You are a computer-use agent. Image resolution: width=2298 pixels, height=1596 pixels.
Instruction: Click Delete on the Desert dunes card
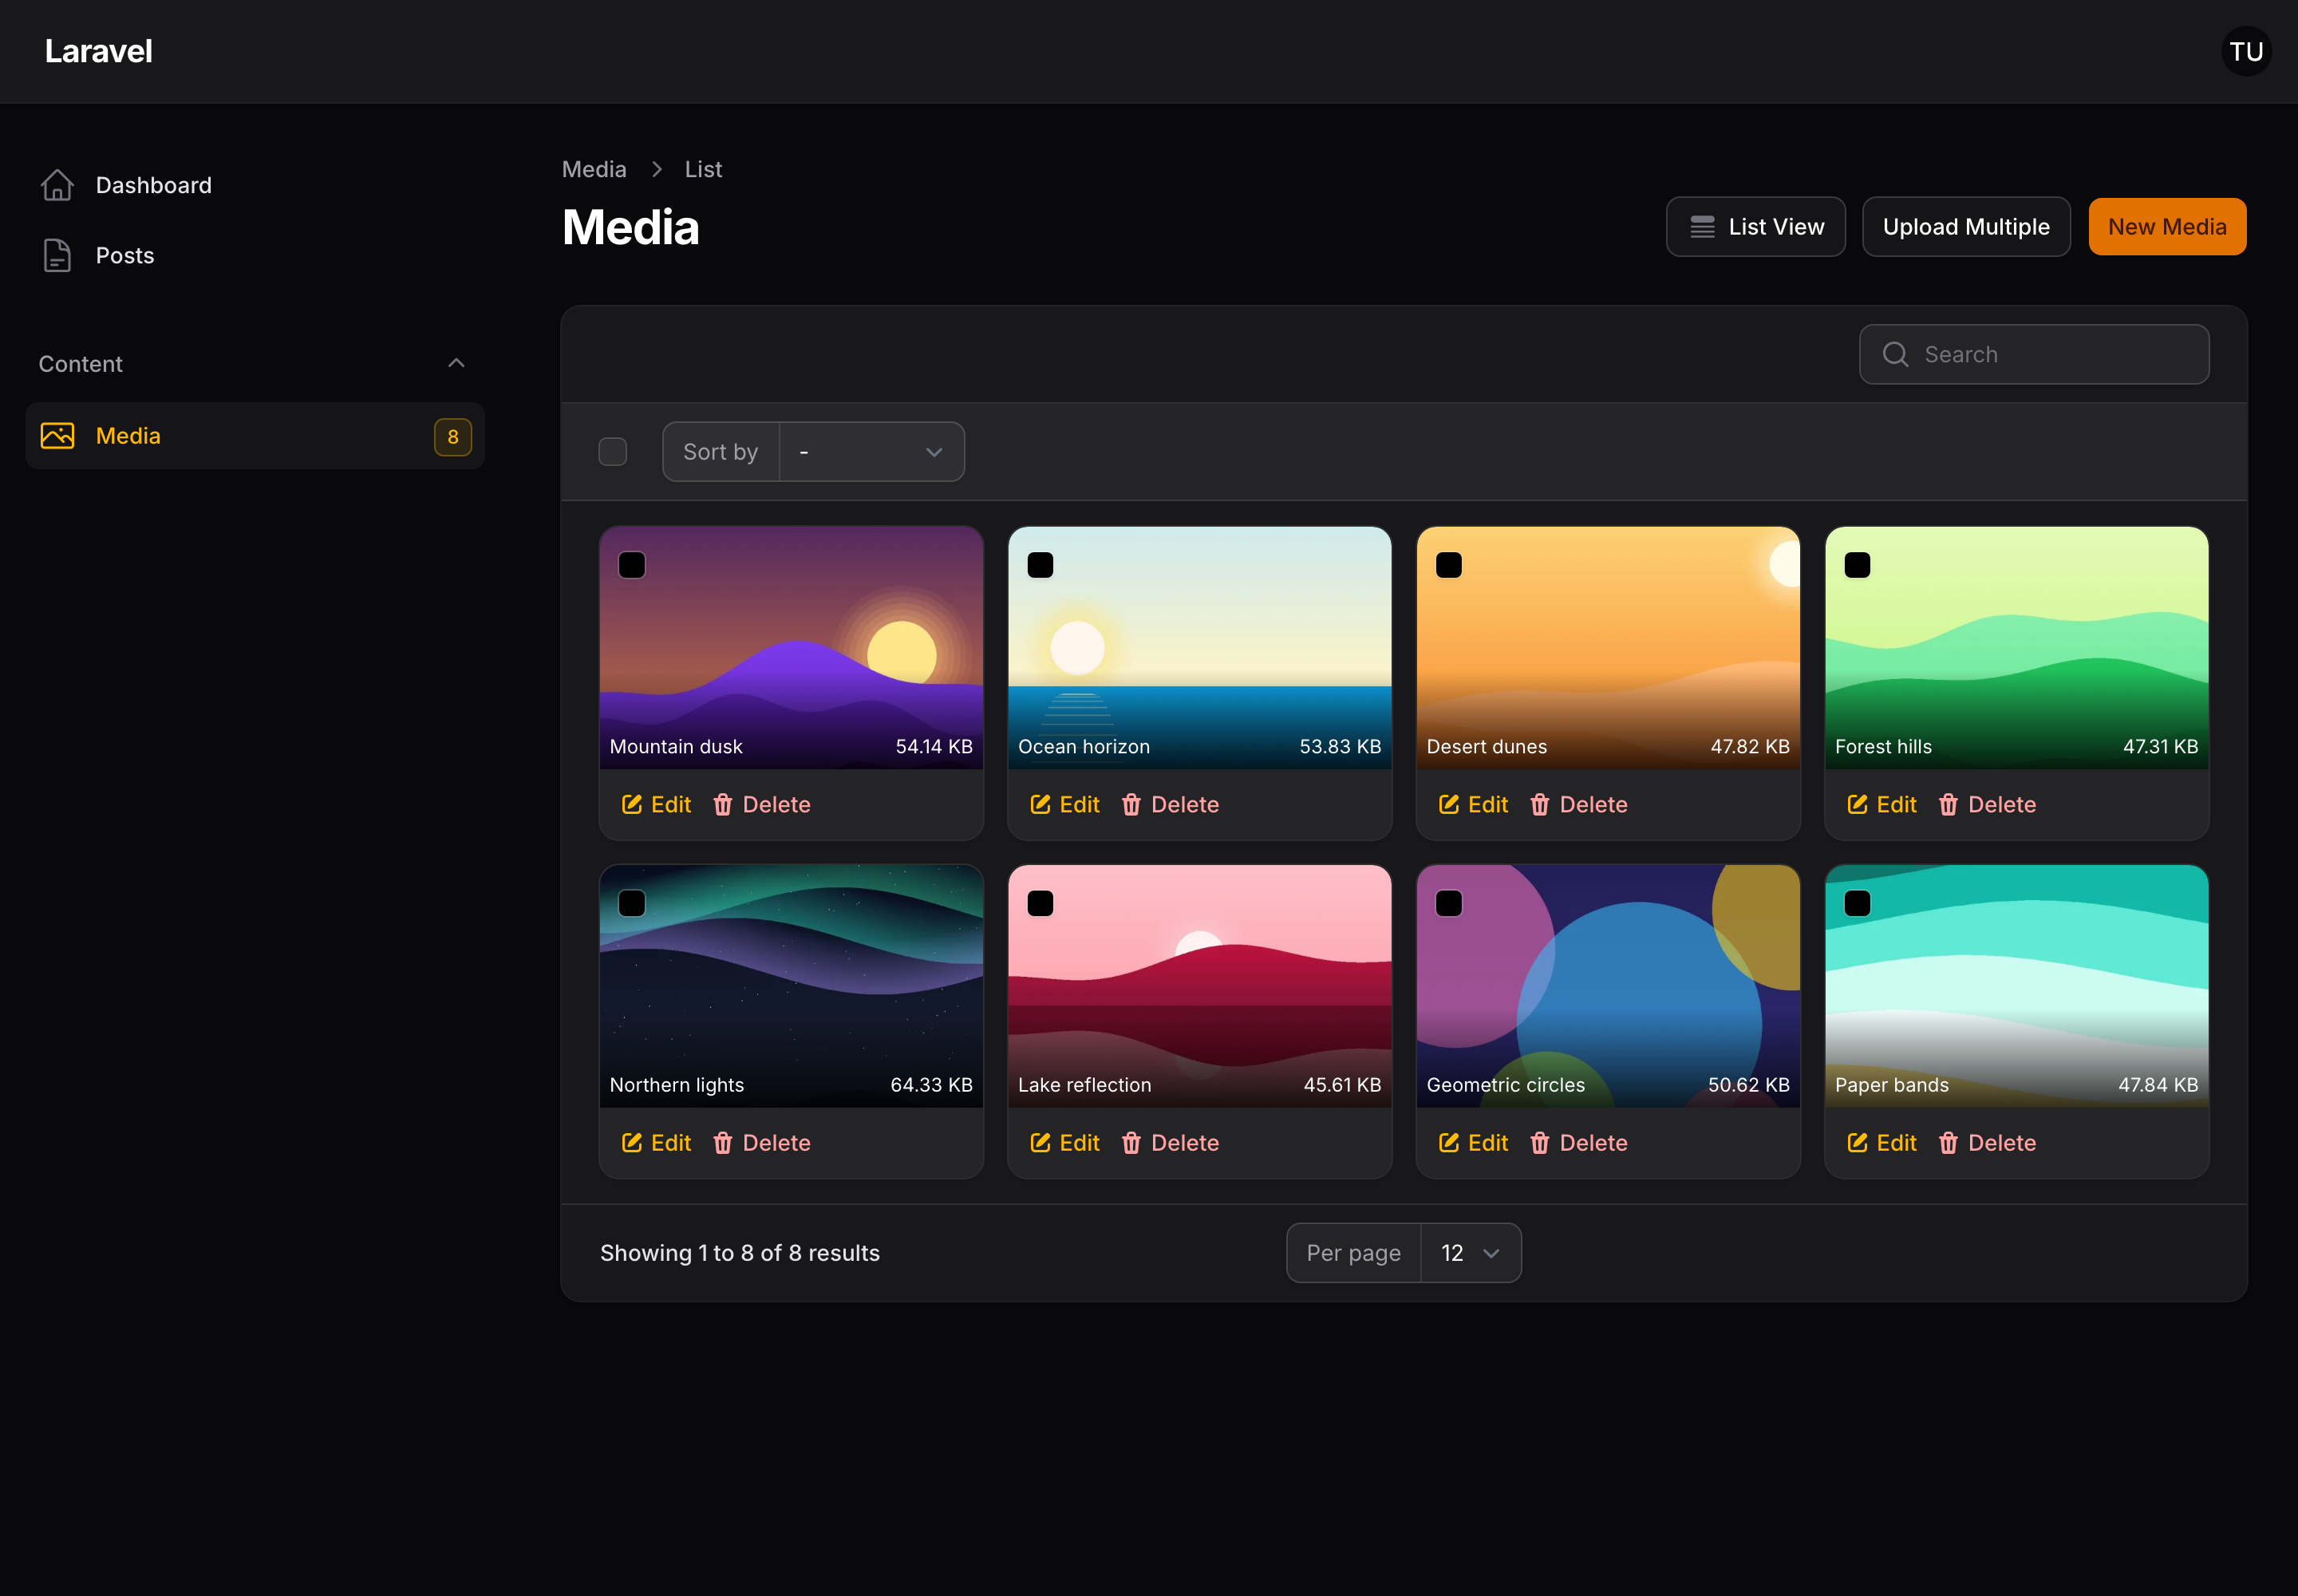1579,804
